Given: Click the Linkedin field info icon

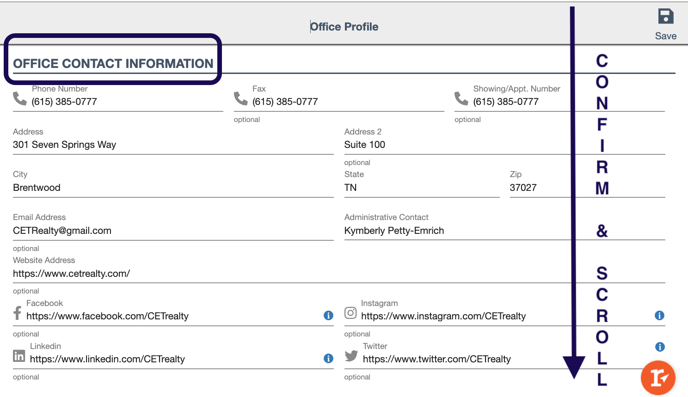Looking at the screenshot, I should 328,358.
